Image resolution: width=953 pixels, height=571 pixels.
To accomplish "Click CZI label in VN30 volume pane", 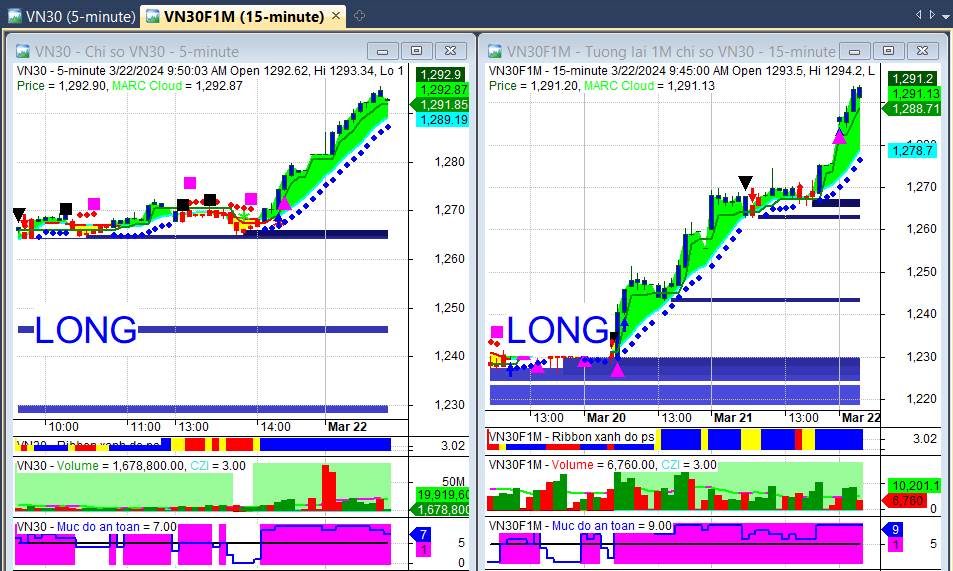I will [x=199, y=466].
